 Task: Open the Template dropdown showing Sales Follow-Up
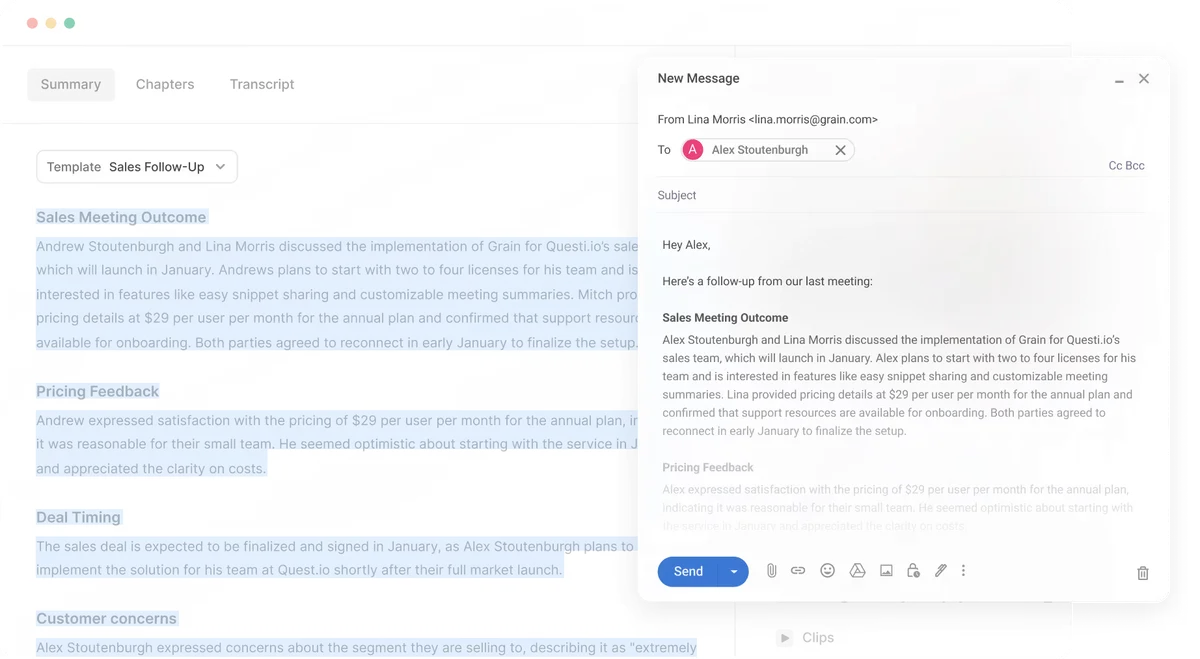[x=137, y=167]
